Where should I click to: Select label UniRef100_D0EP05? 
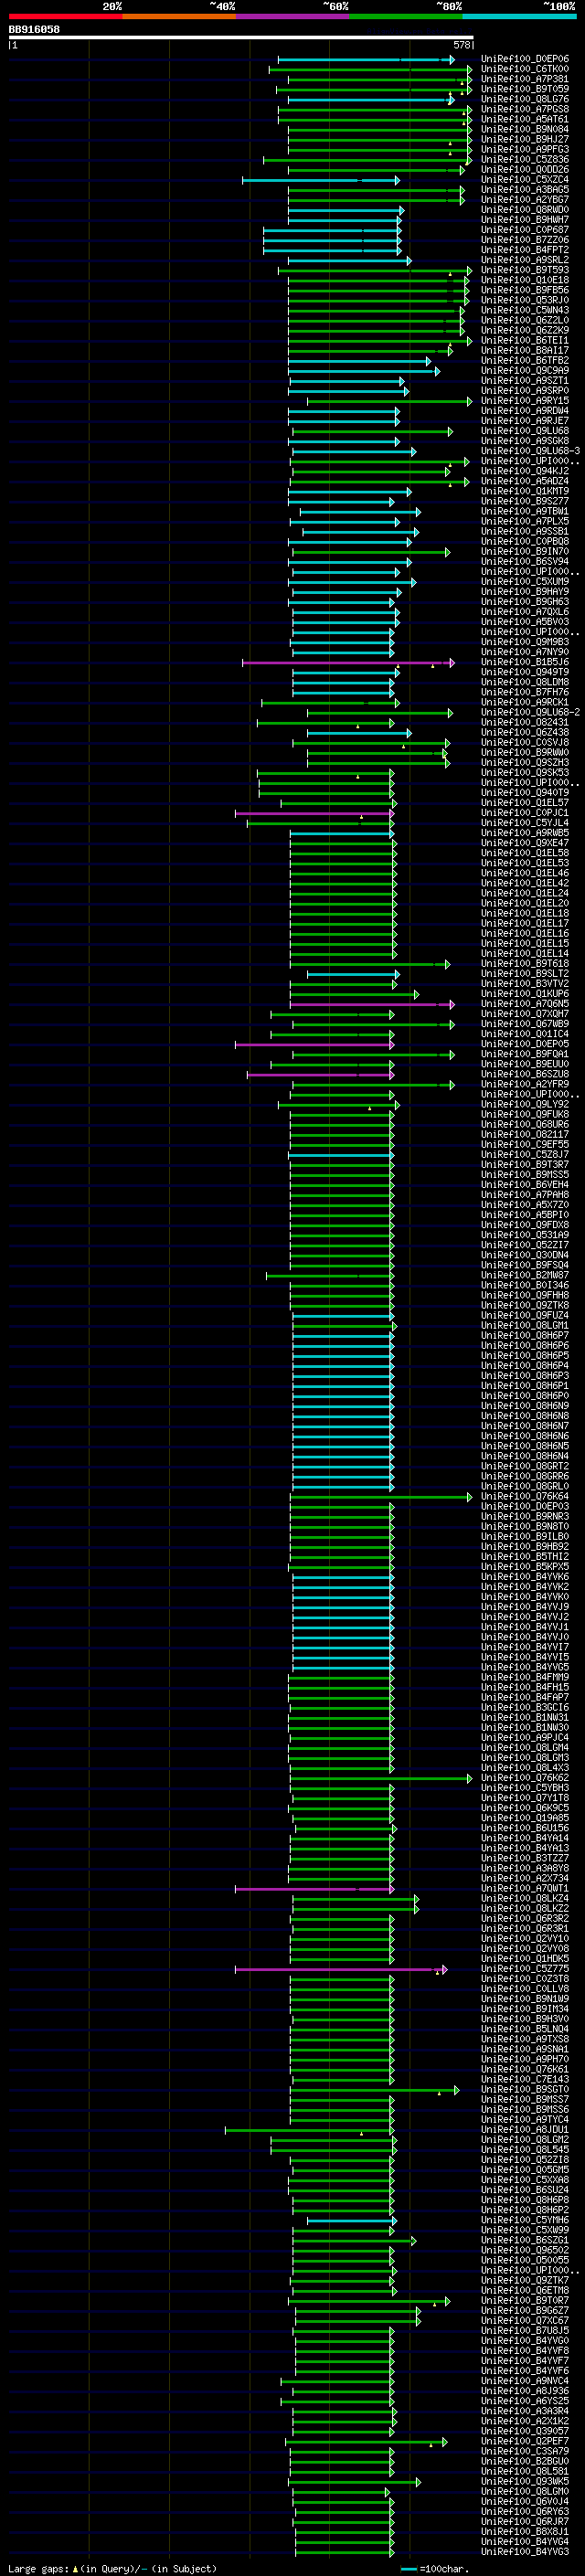point(524,1044)
